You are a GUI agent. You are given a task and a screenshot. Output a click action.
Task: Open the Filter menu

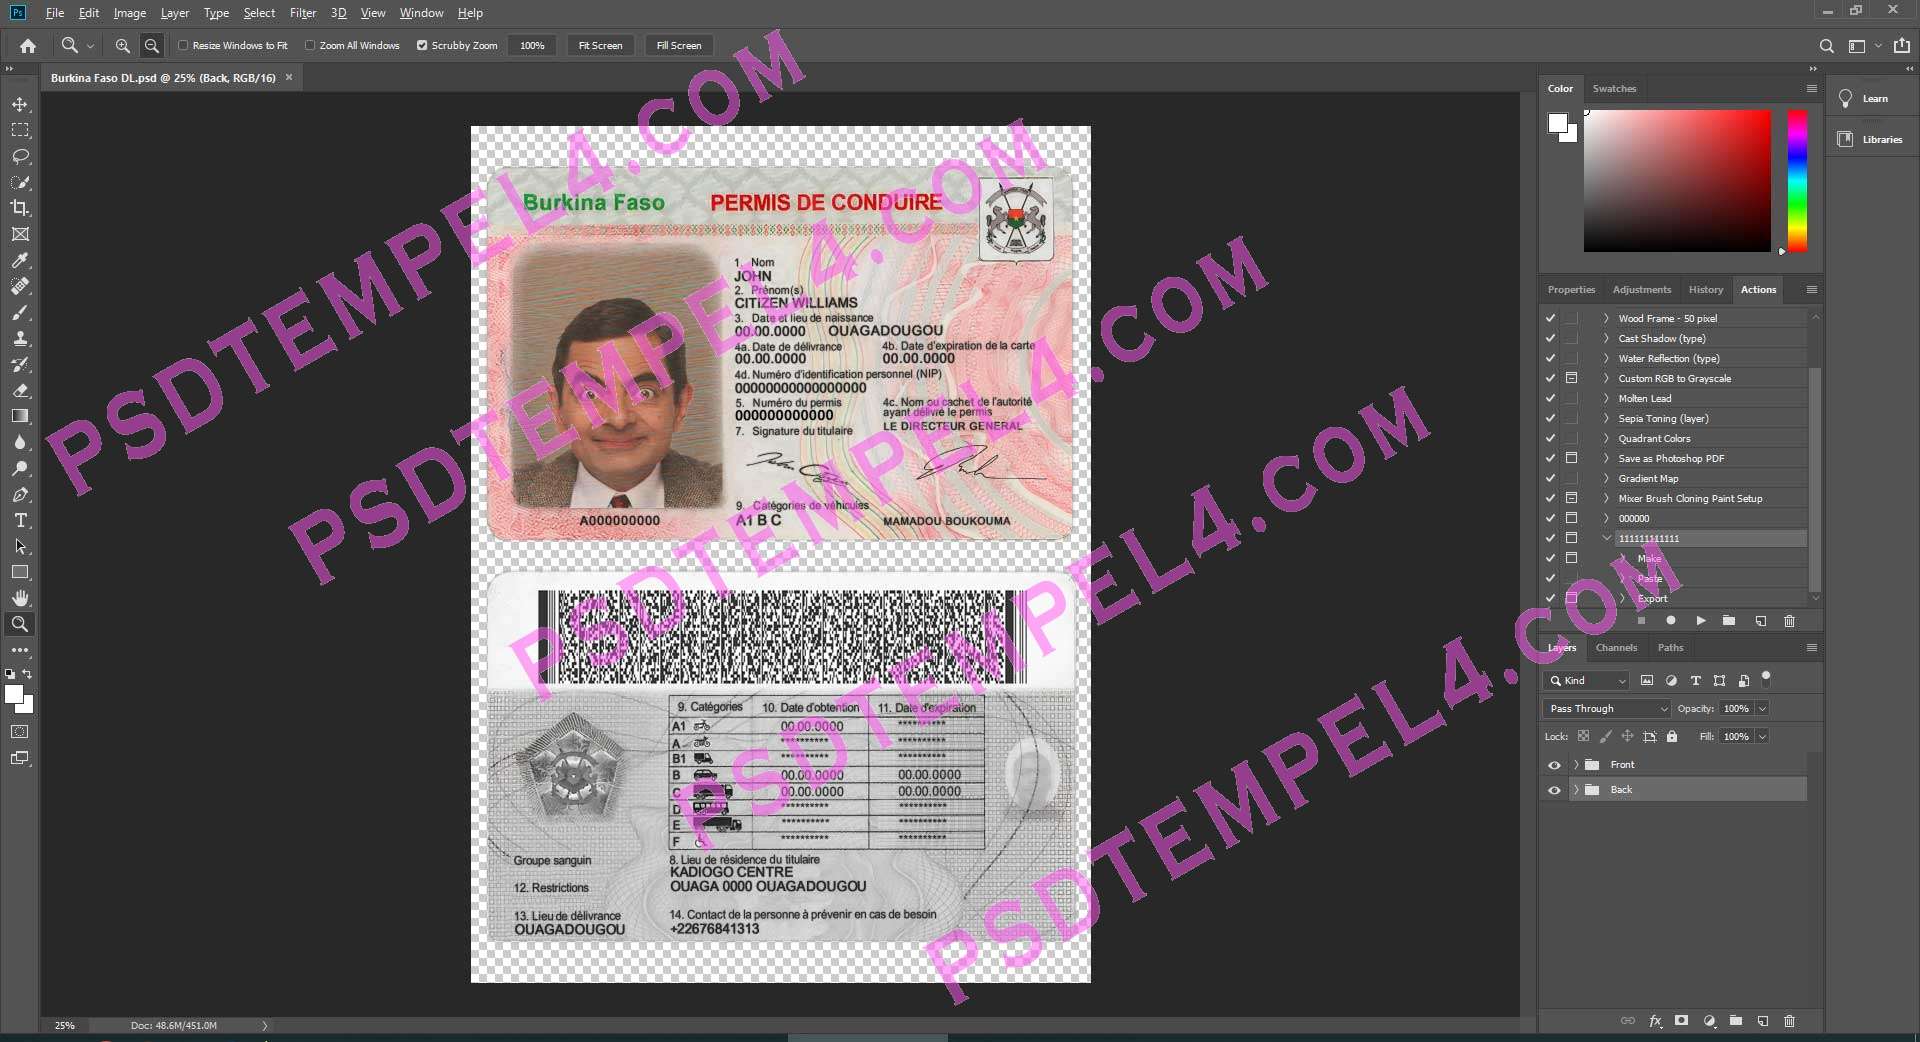pos(302,13)
